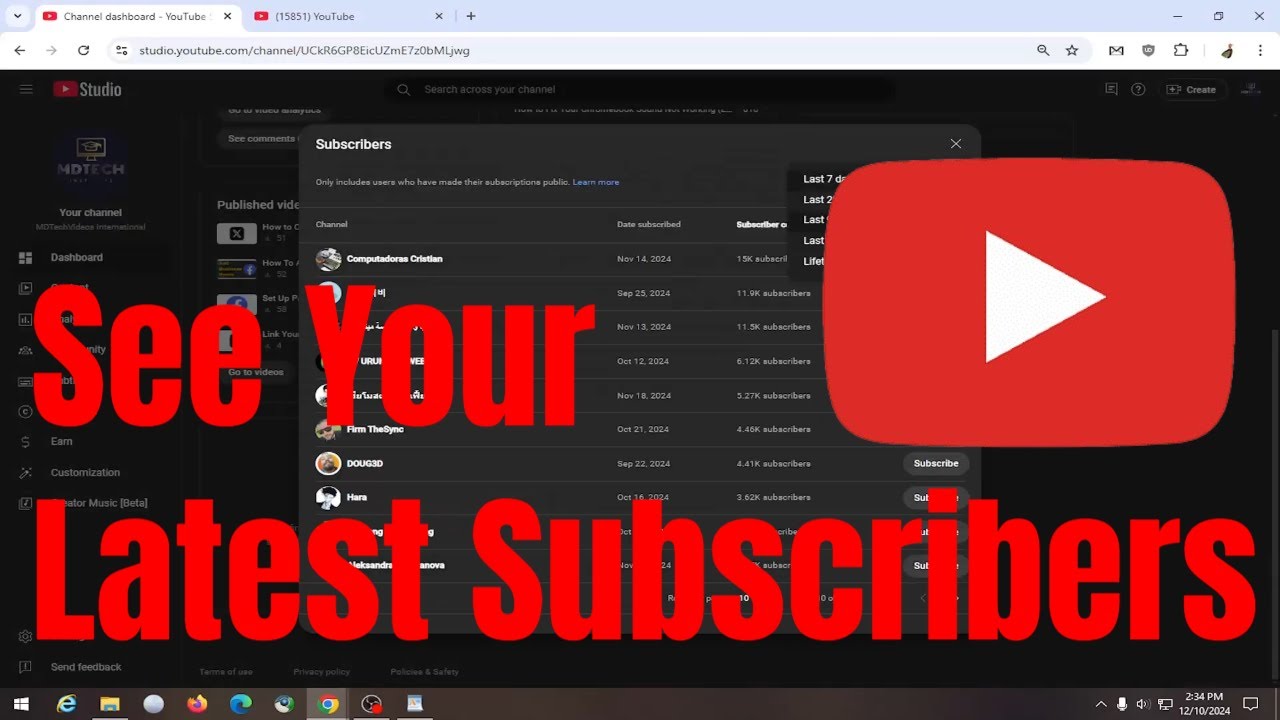Show hidden system tray icons

(x=1101, y=704)
